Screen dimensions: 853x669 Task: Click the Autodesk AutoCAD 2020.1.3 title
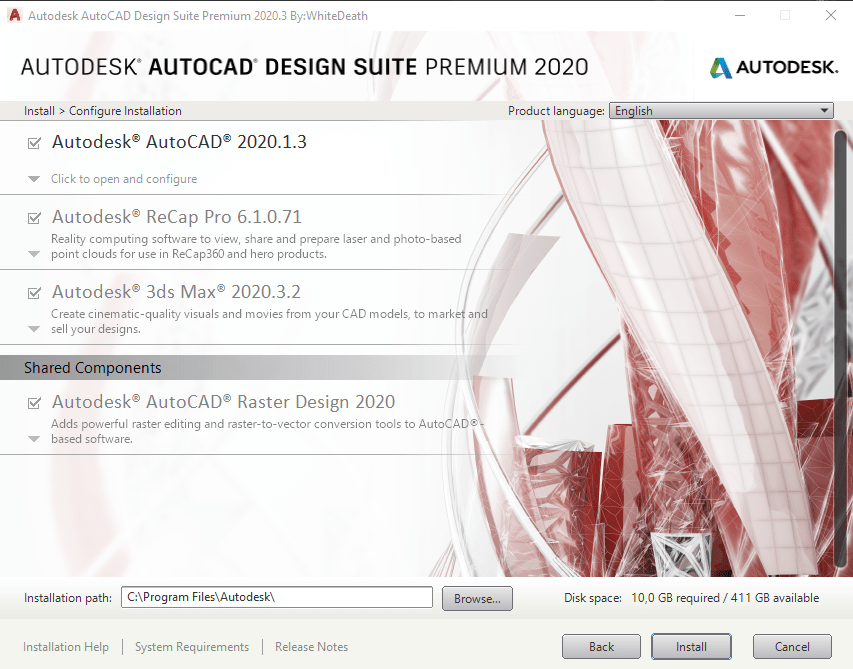[179, 142]
